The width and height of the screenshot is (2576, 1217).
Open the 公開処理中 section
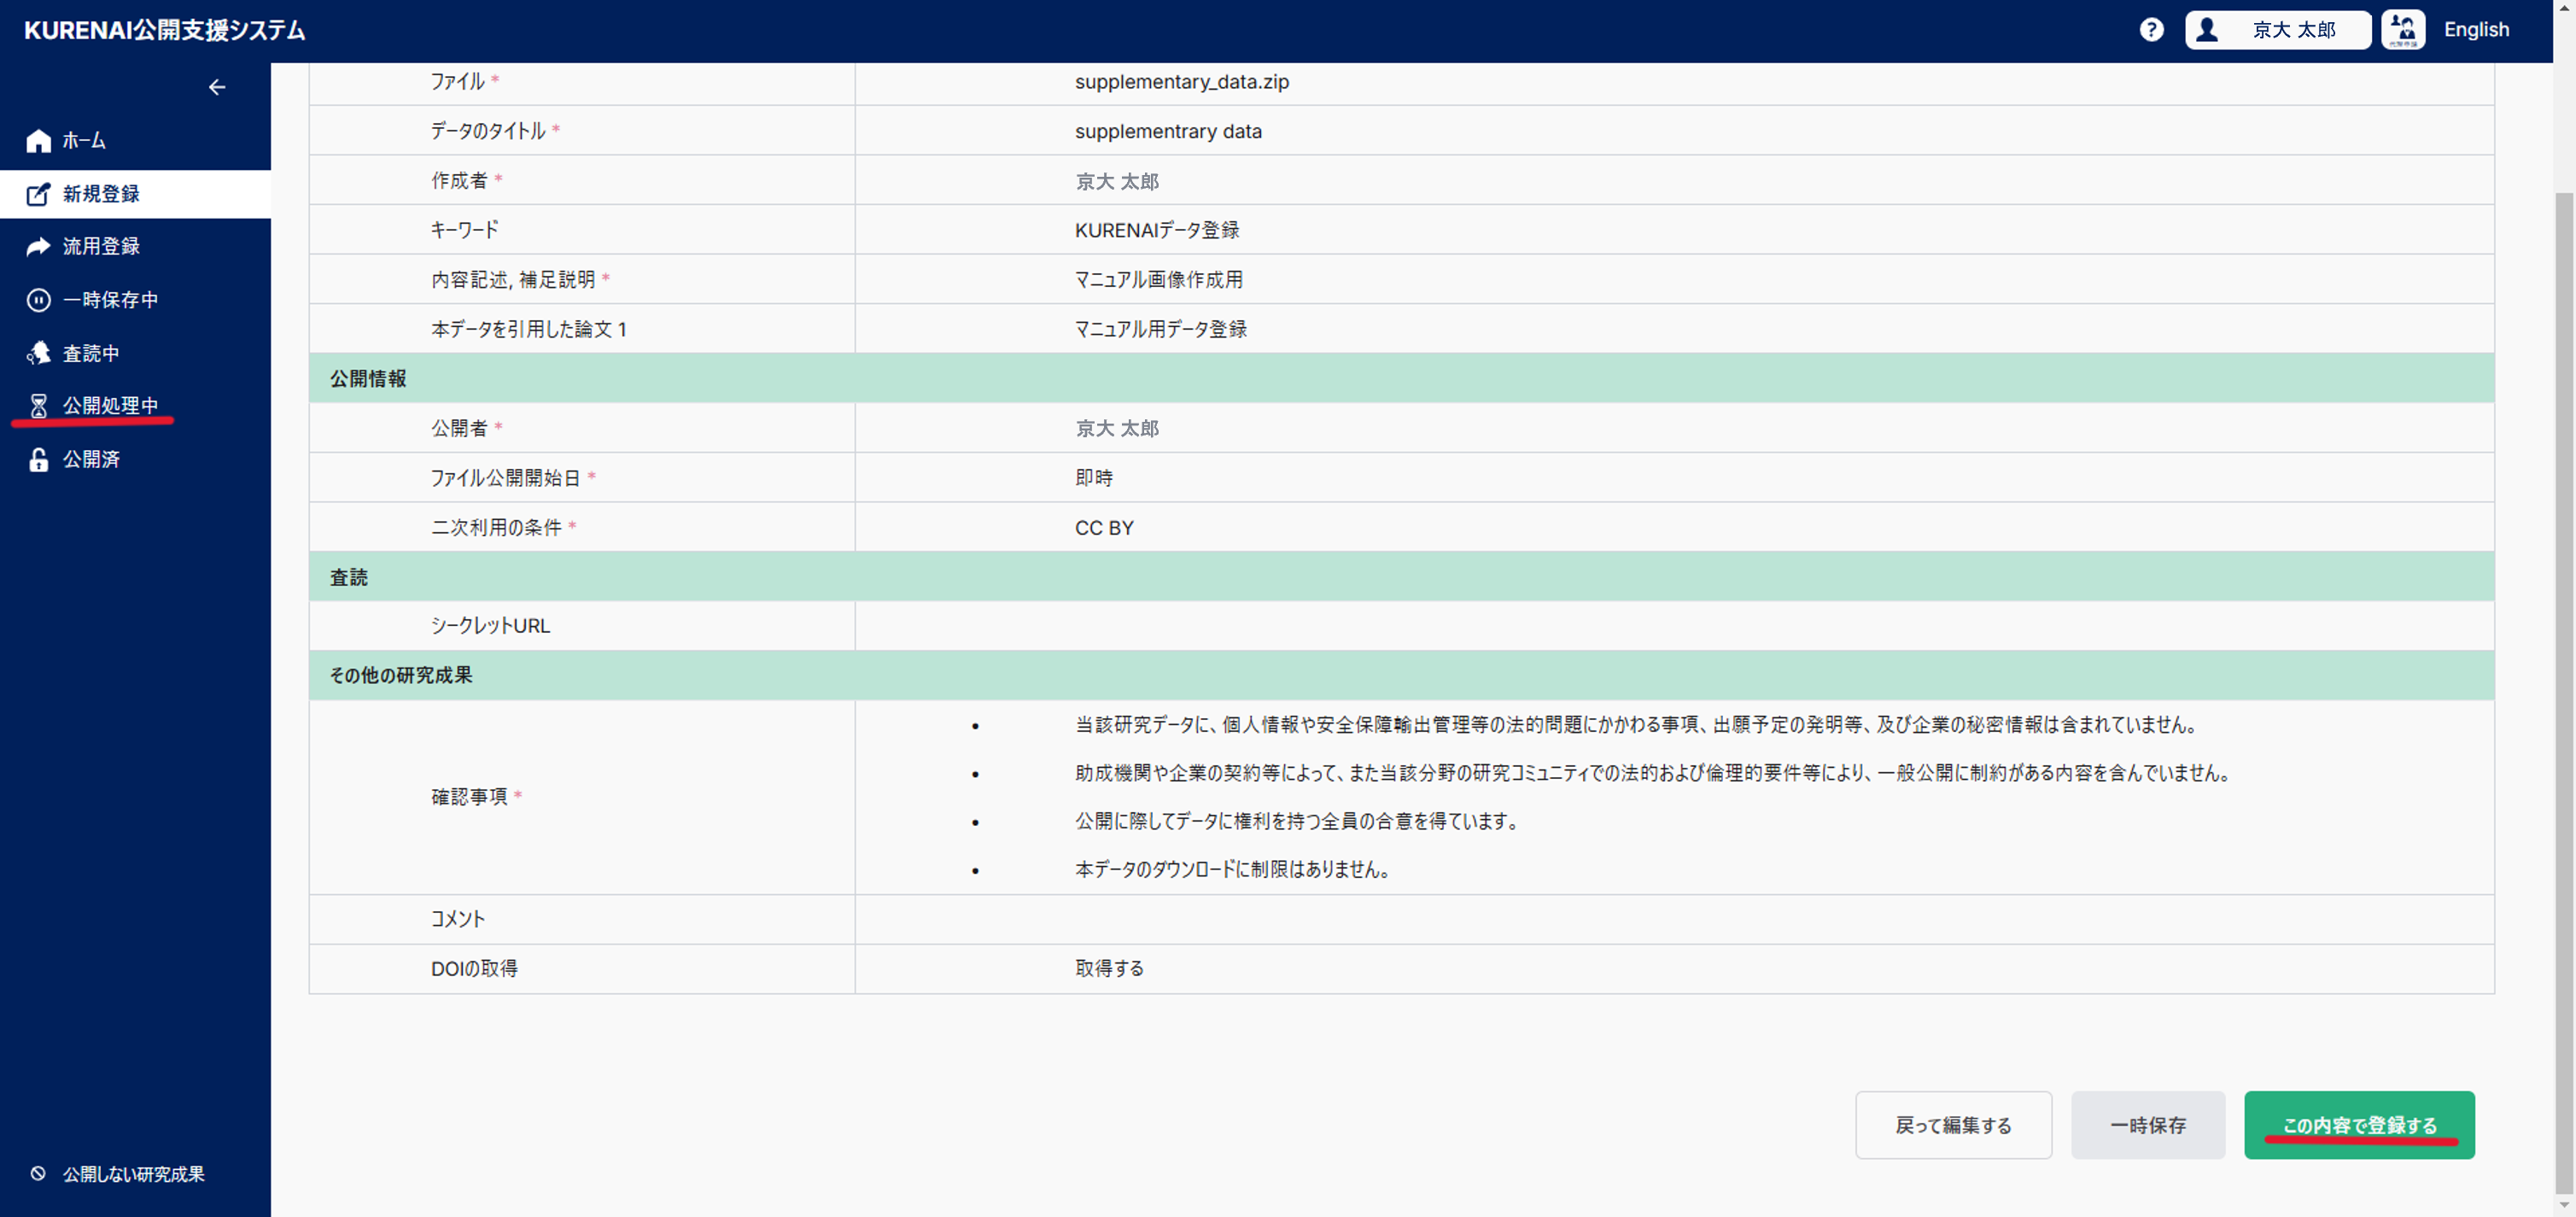(x=135, y=406)
